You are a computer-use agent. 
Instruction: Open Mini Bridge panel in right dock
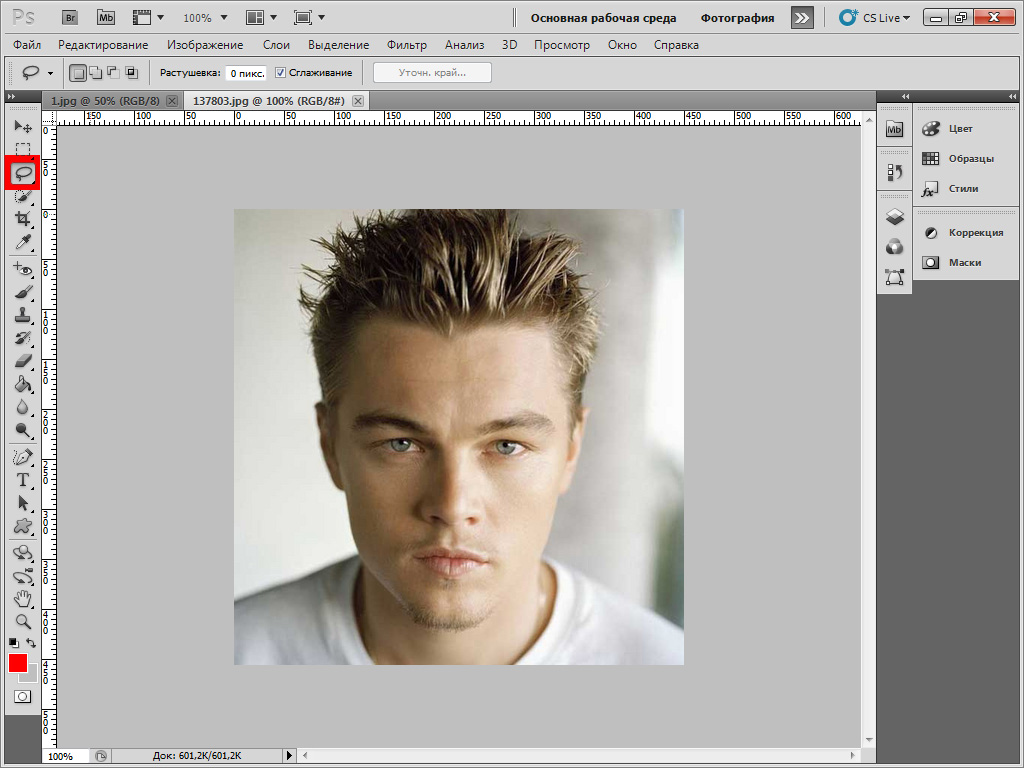tap(894, 129)
